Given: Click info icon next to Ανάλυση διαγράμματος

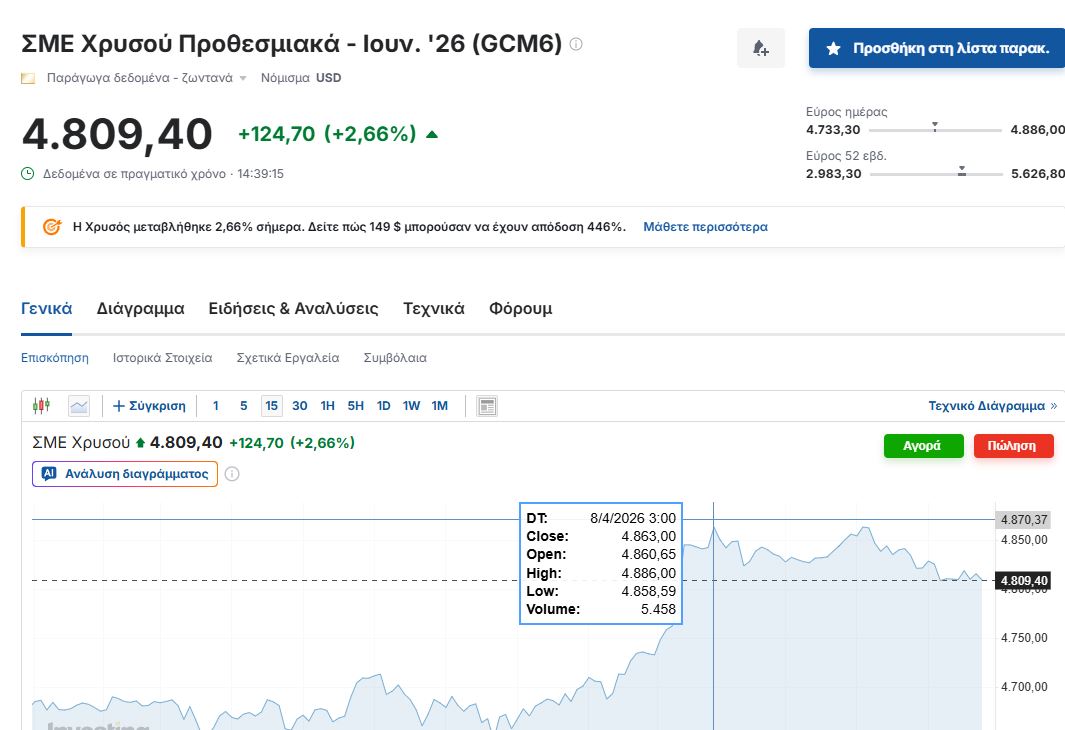Looking at the screenshot, I should pos(232,474).
